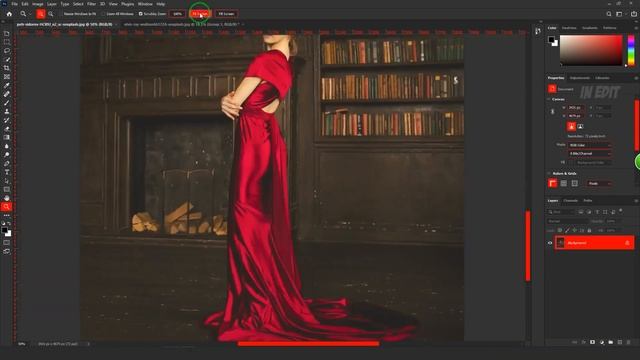This screenshot has width=640, height=360.
Task: Click the Fill Screen button
Action: [x=226, y=14]
